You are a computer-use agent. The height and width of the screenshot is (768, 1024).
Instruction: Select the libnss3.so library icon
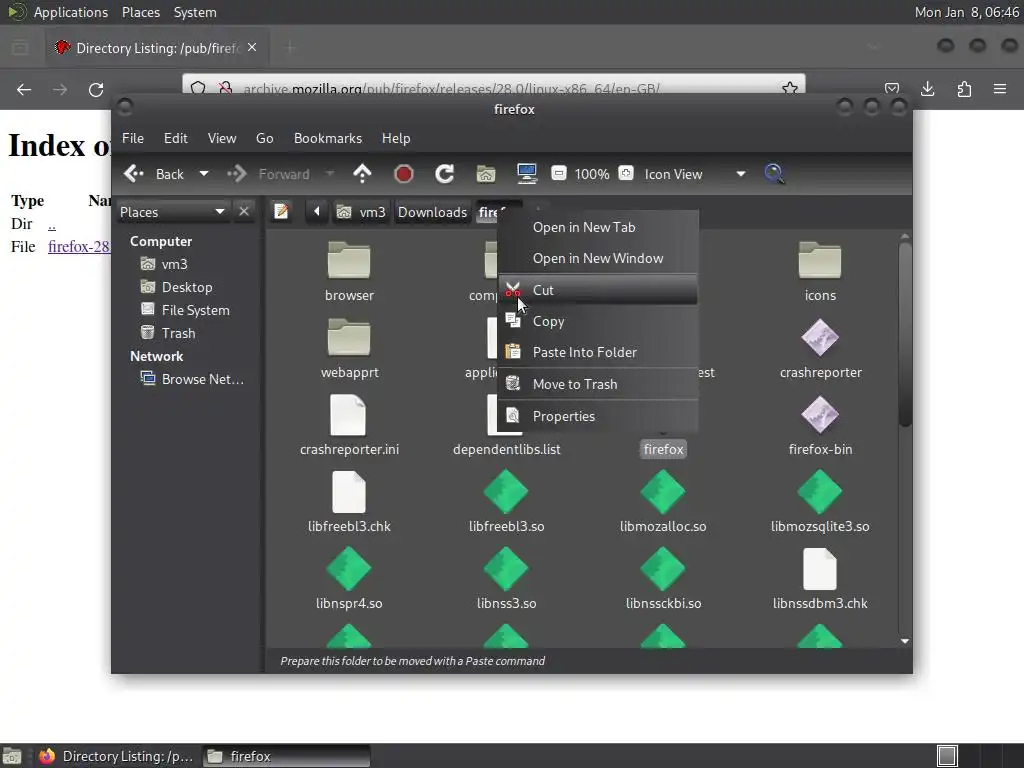[x=506, y=569]
